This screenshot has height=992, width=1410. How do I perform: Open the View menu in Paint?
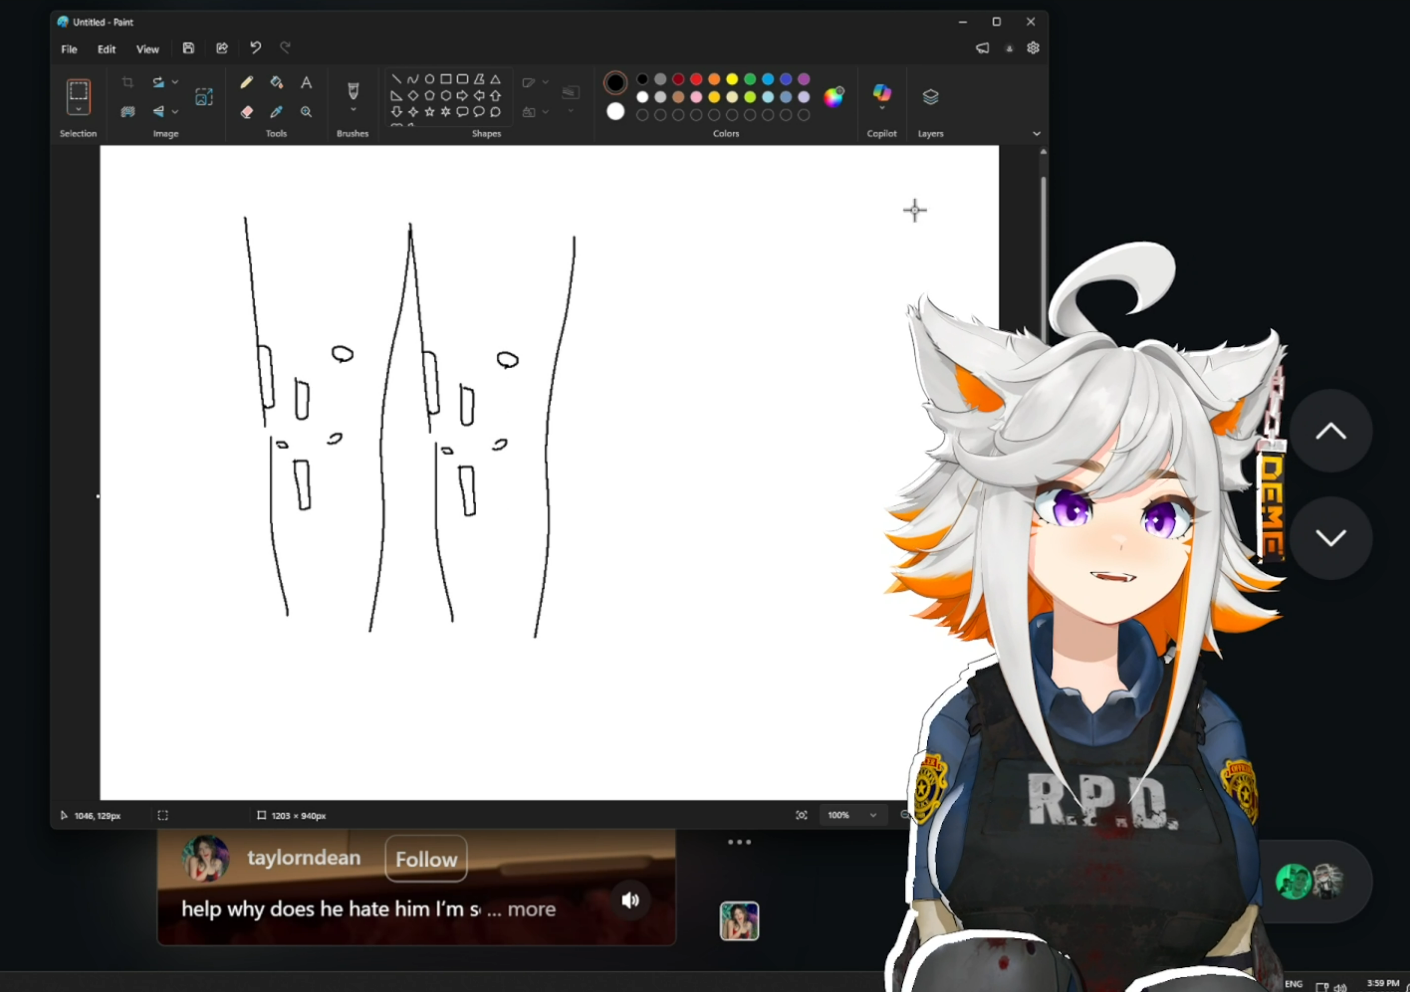147,49
